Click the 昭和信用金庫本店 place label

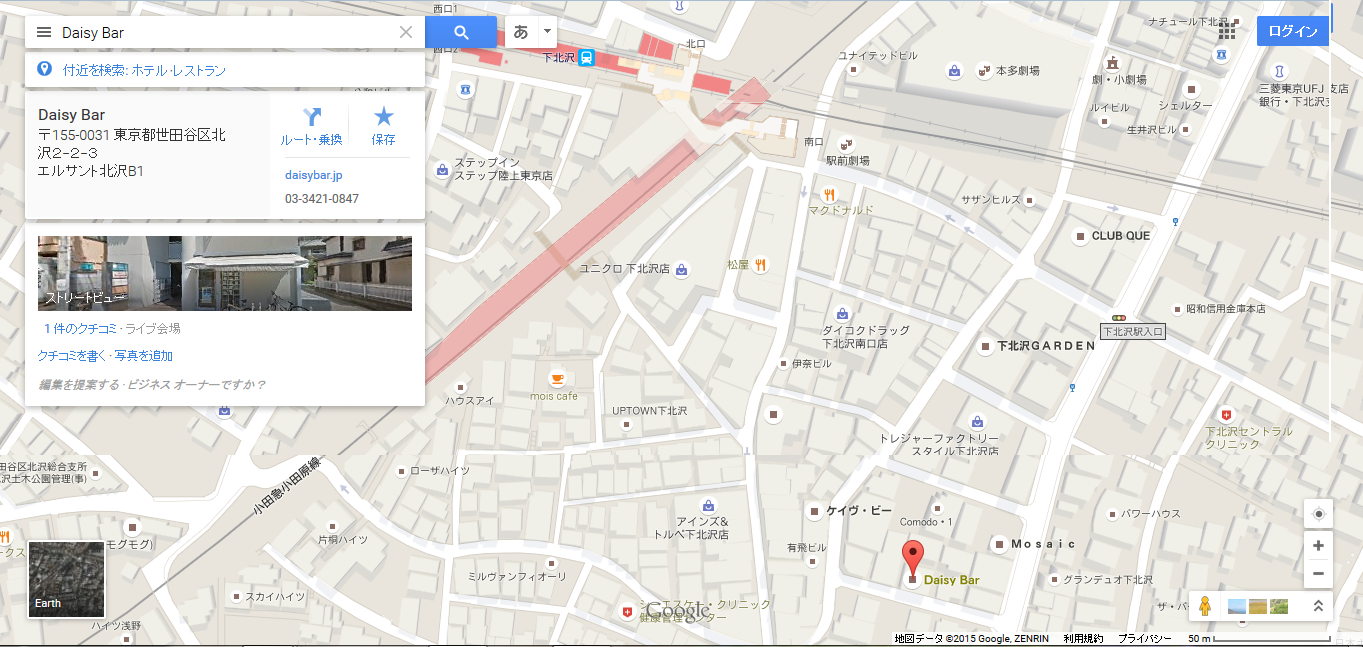[1225, 309]
